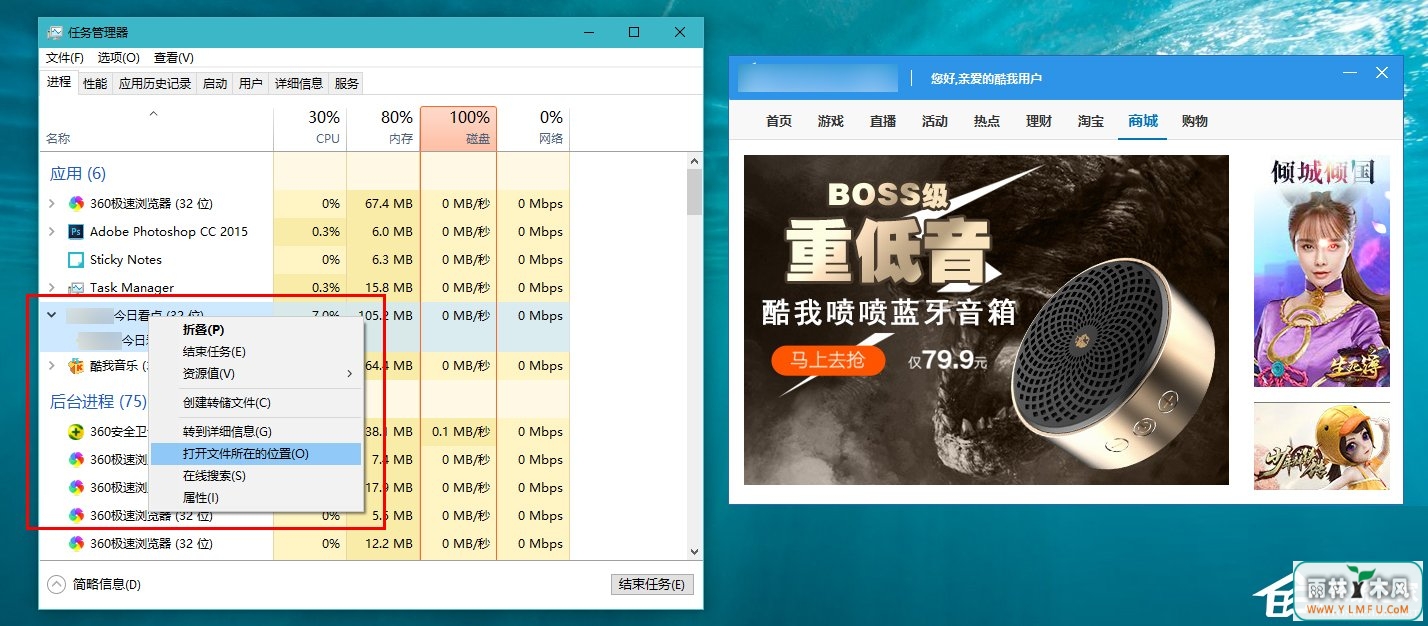Select the 进程 tab
1428x626 pixels.
click(x=59, y=82)
